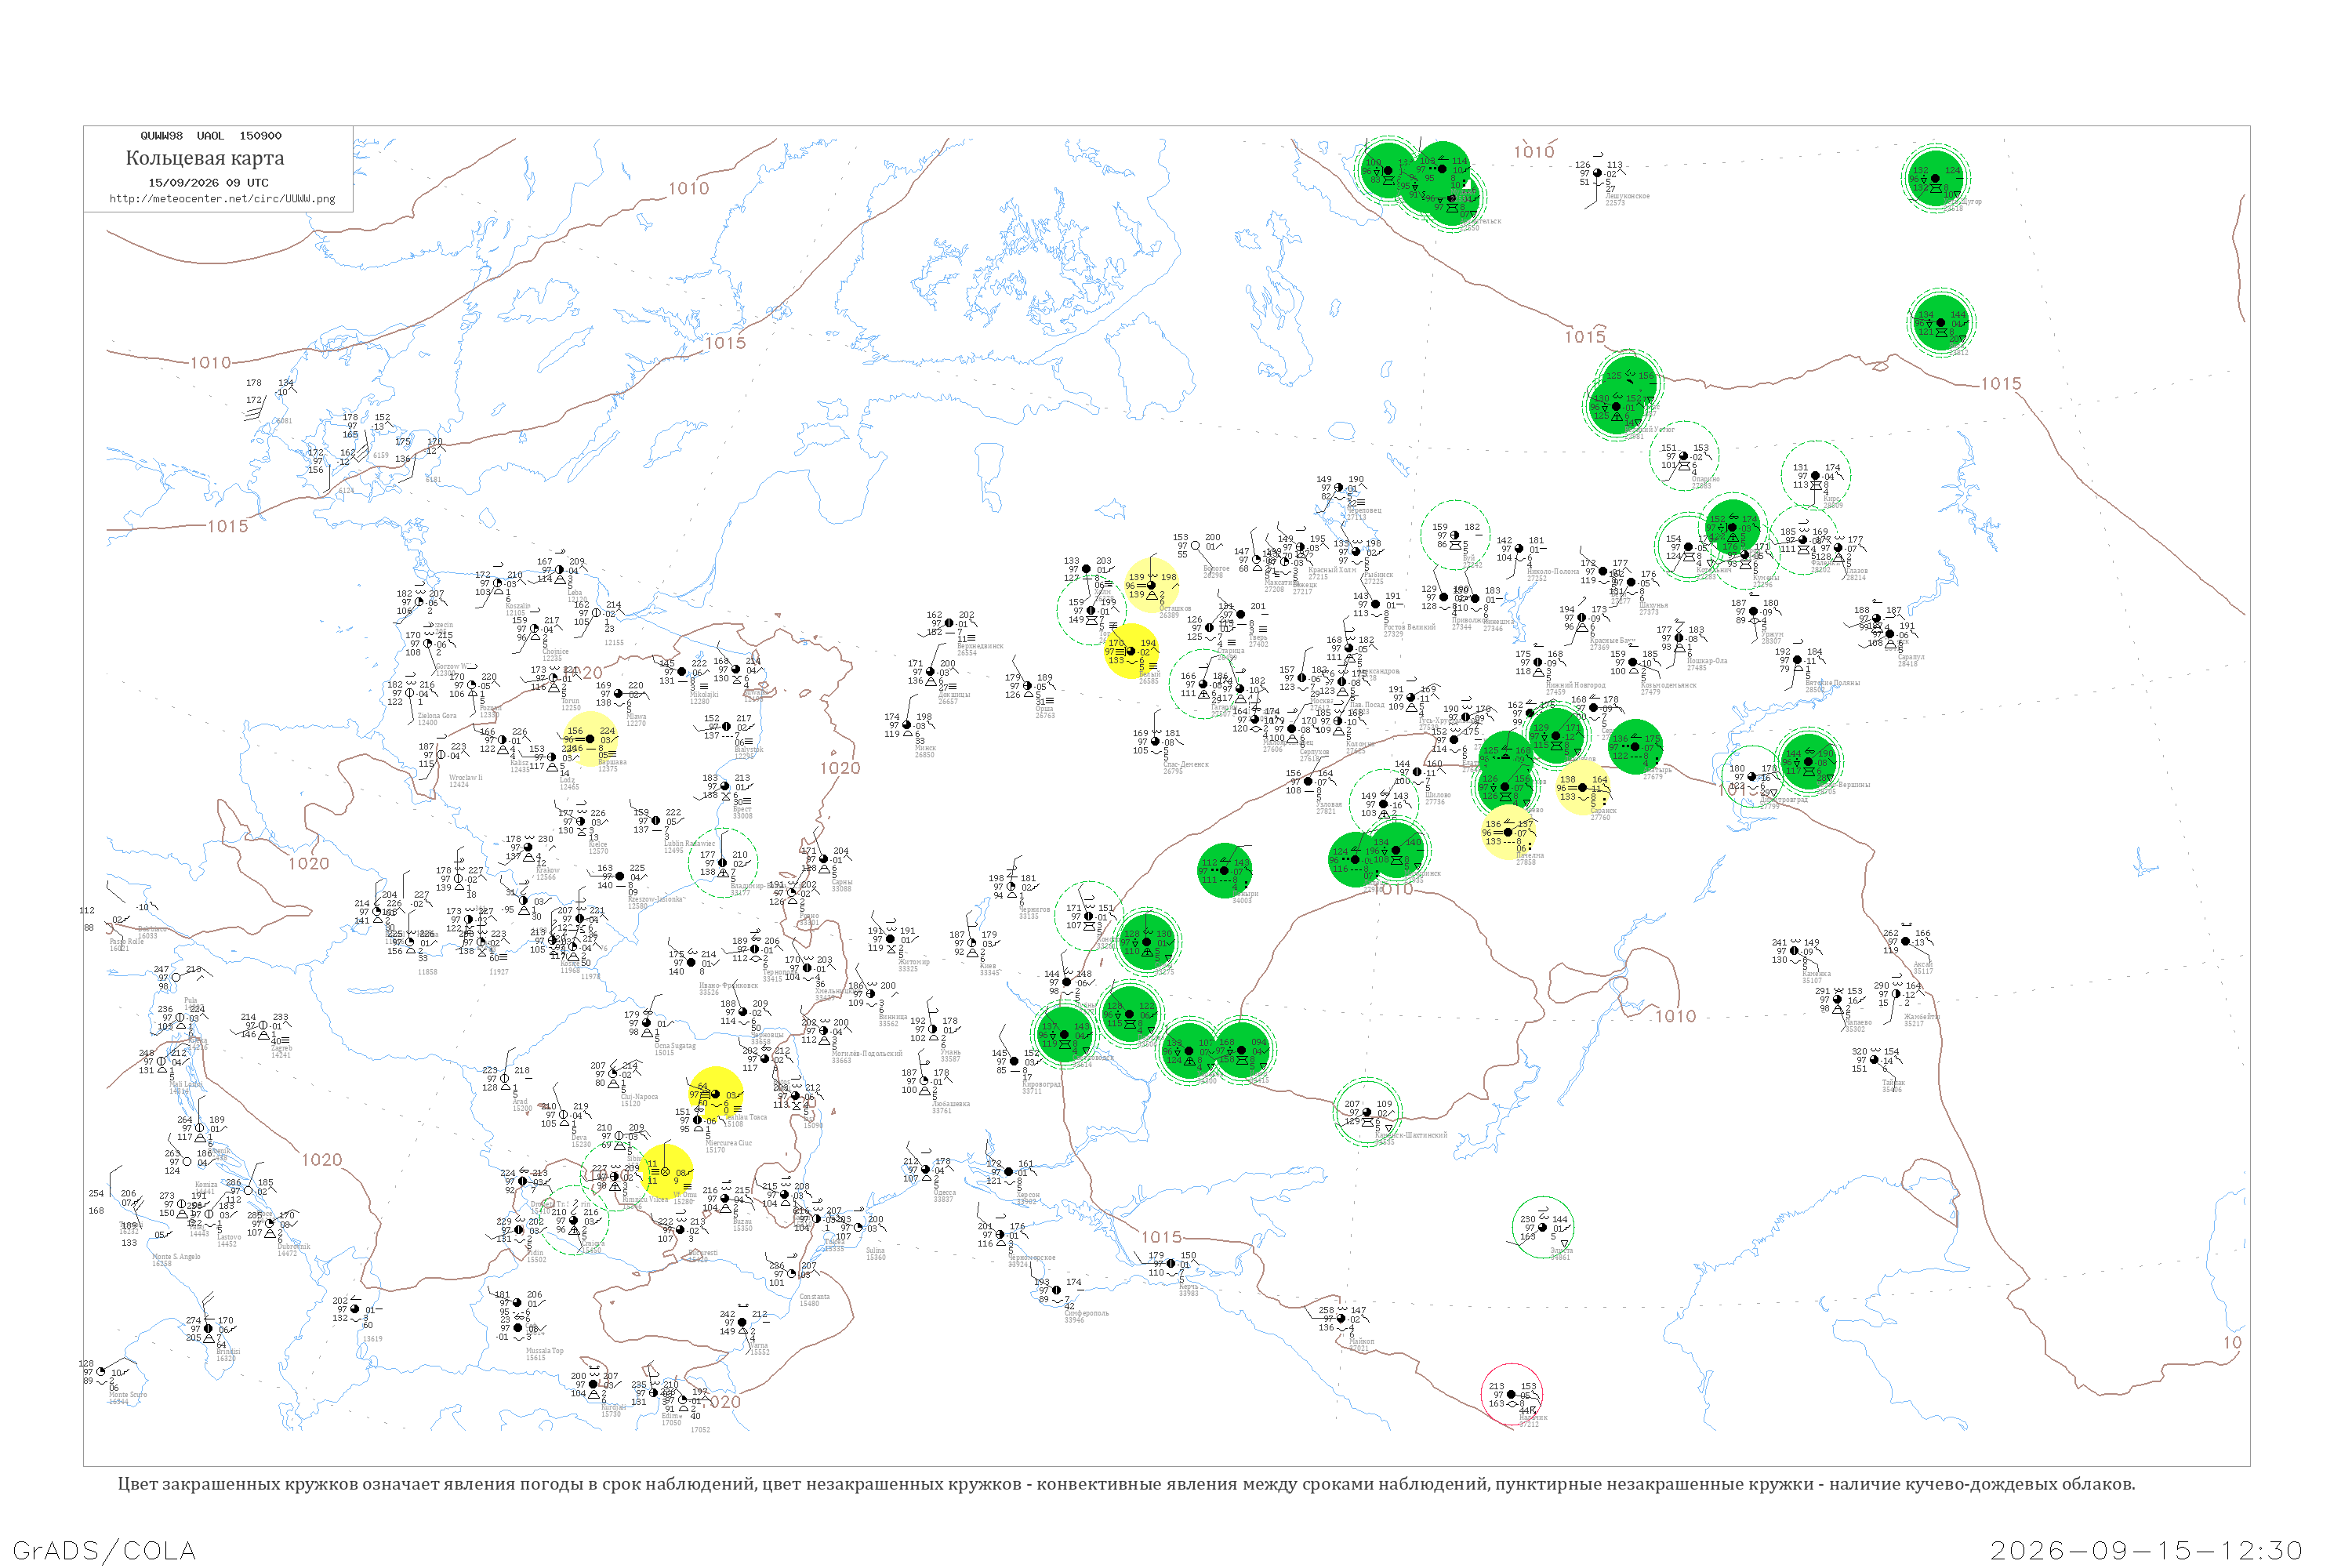2352x1568 pixels.
Task: Select the pale yellow Пачелма station circle
Action: (x=1508, y=832)
